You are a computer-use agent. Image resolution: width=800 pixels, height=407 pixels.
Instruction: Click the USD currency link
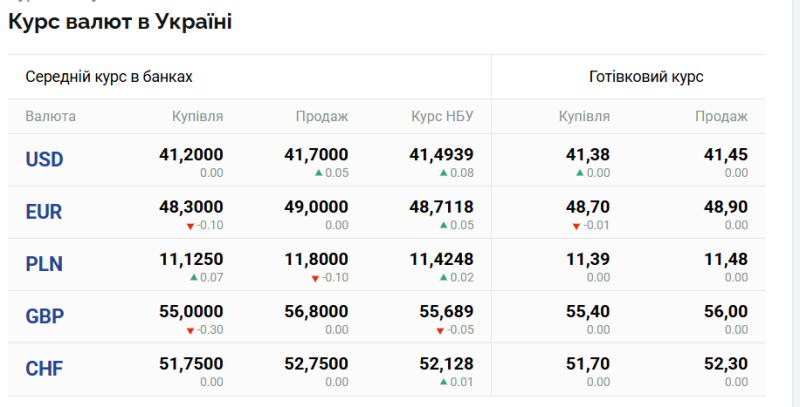tap(44, 160)
